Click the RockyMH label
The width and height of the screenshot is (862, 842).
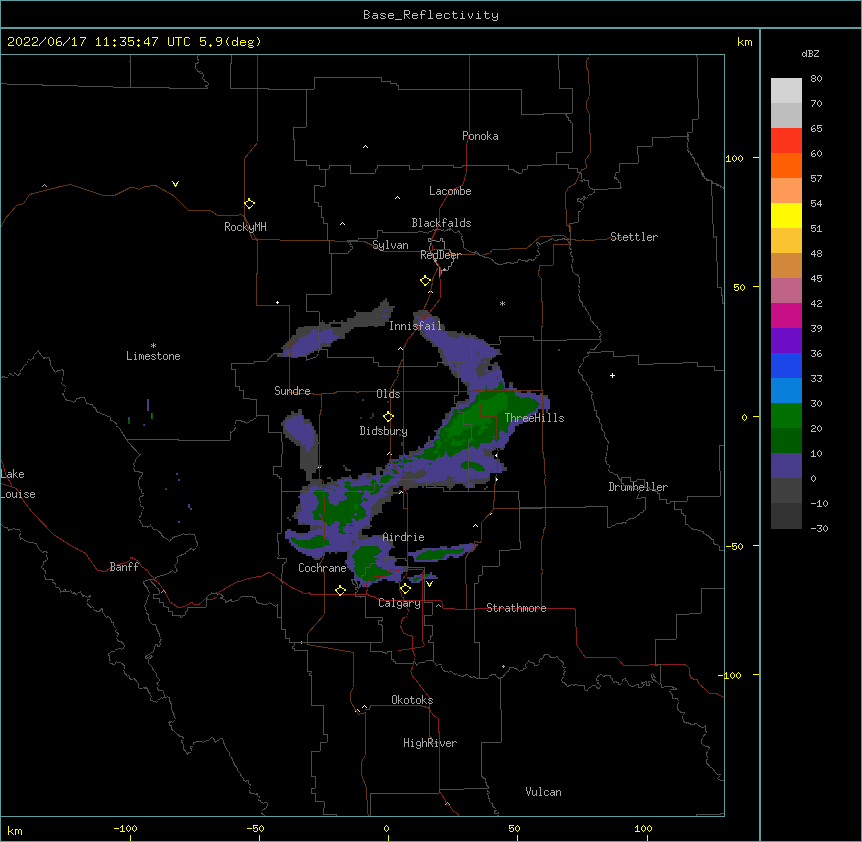[x=245, y=226]
